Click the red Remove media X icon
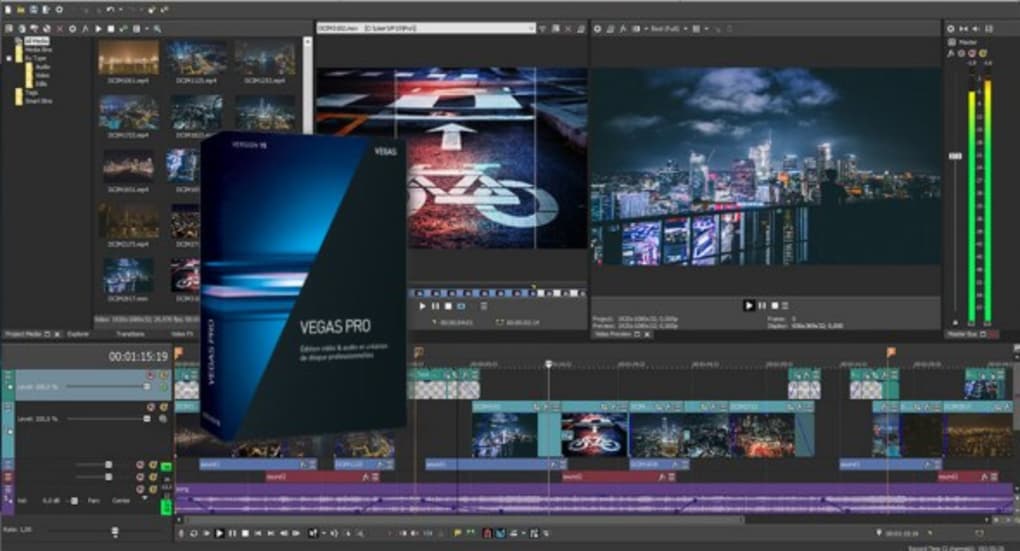1020x551 pixels. pyautogui.click(x=60, y=29)
